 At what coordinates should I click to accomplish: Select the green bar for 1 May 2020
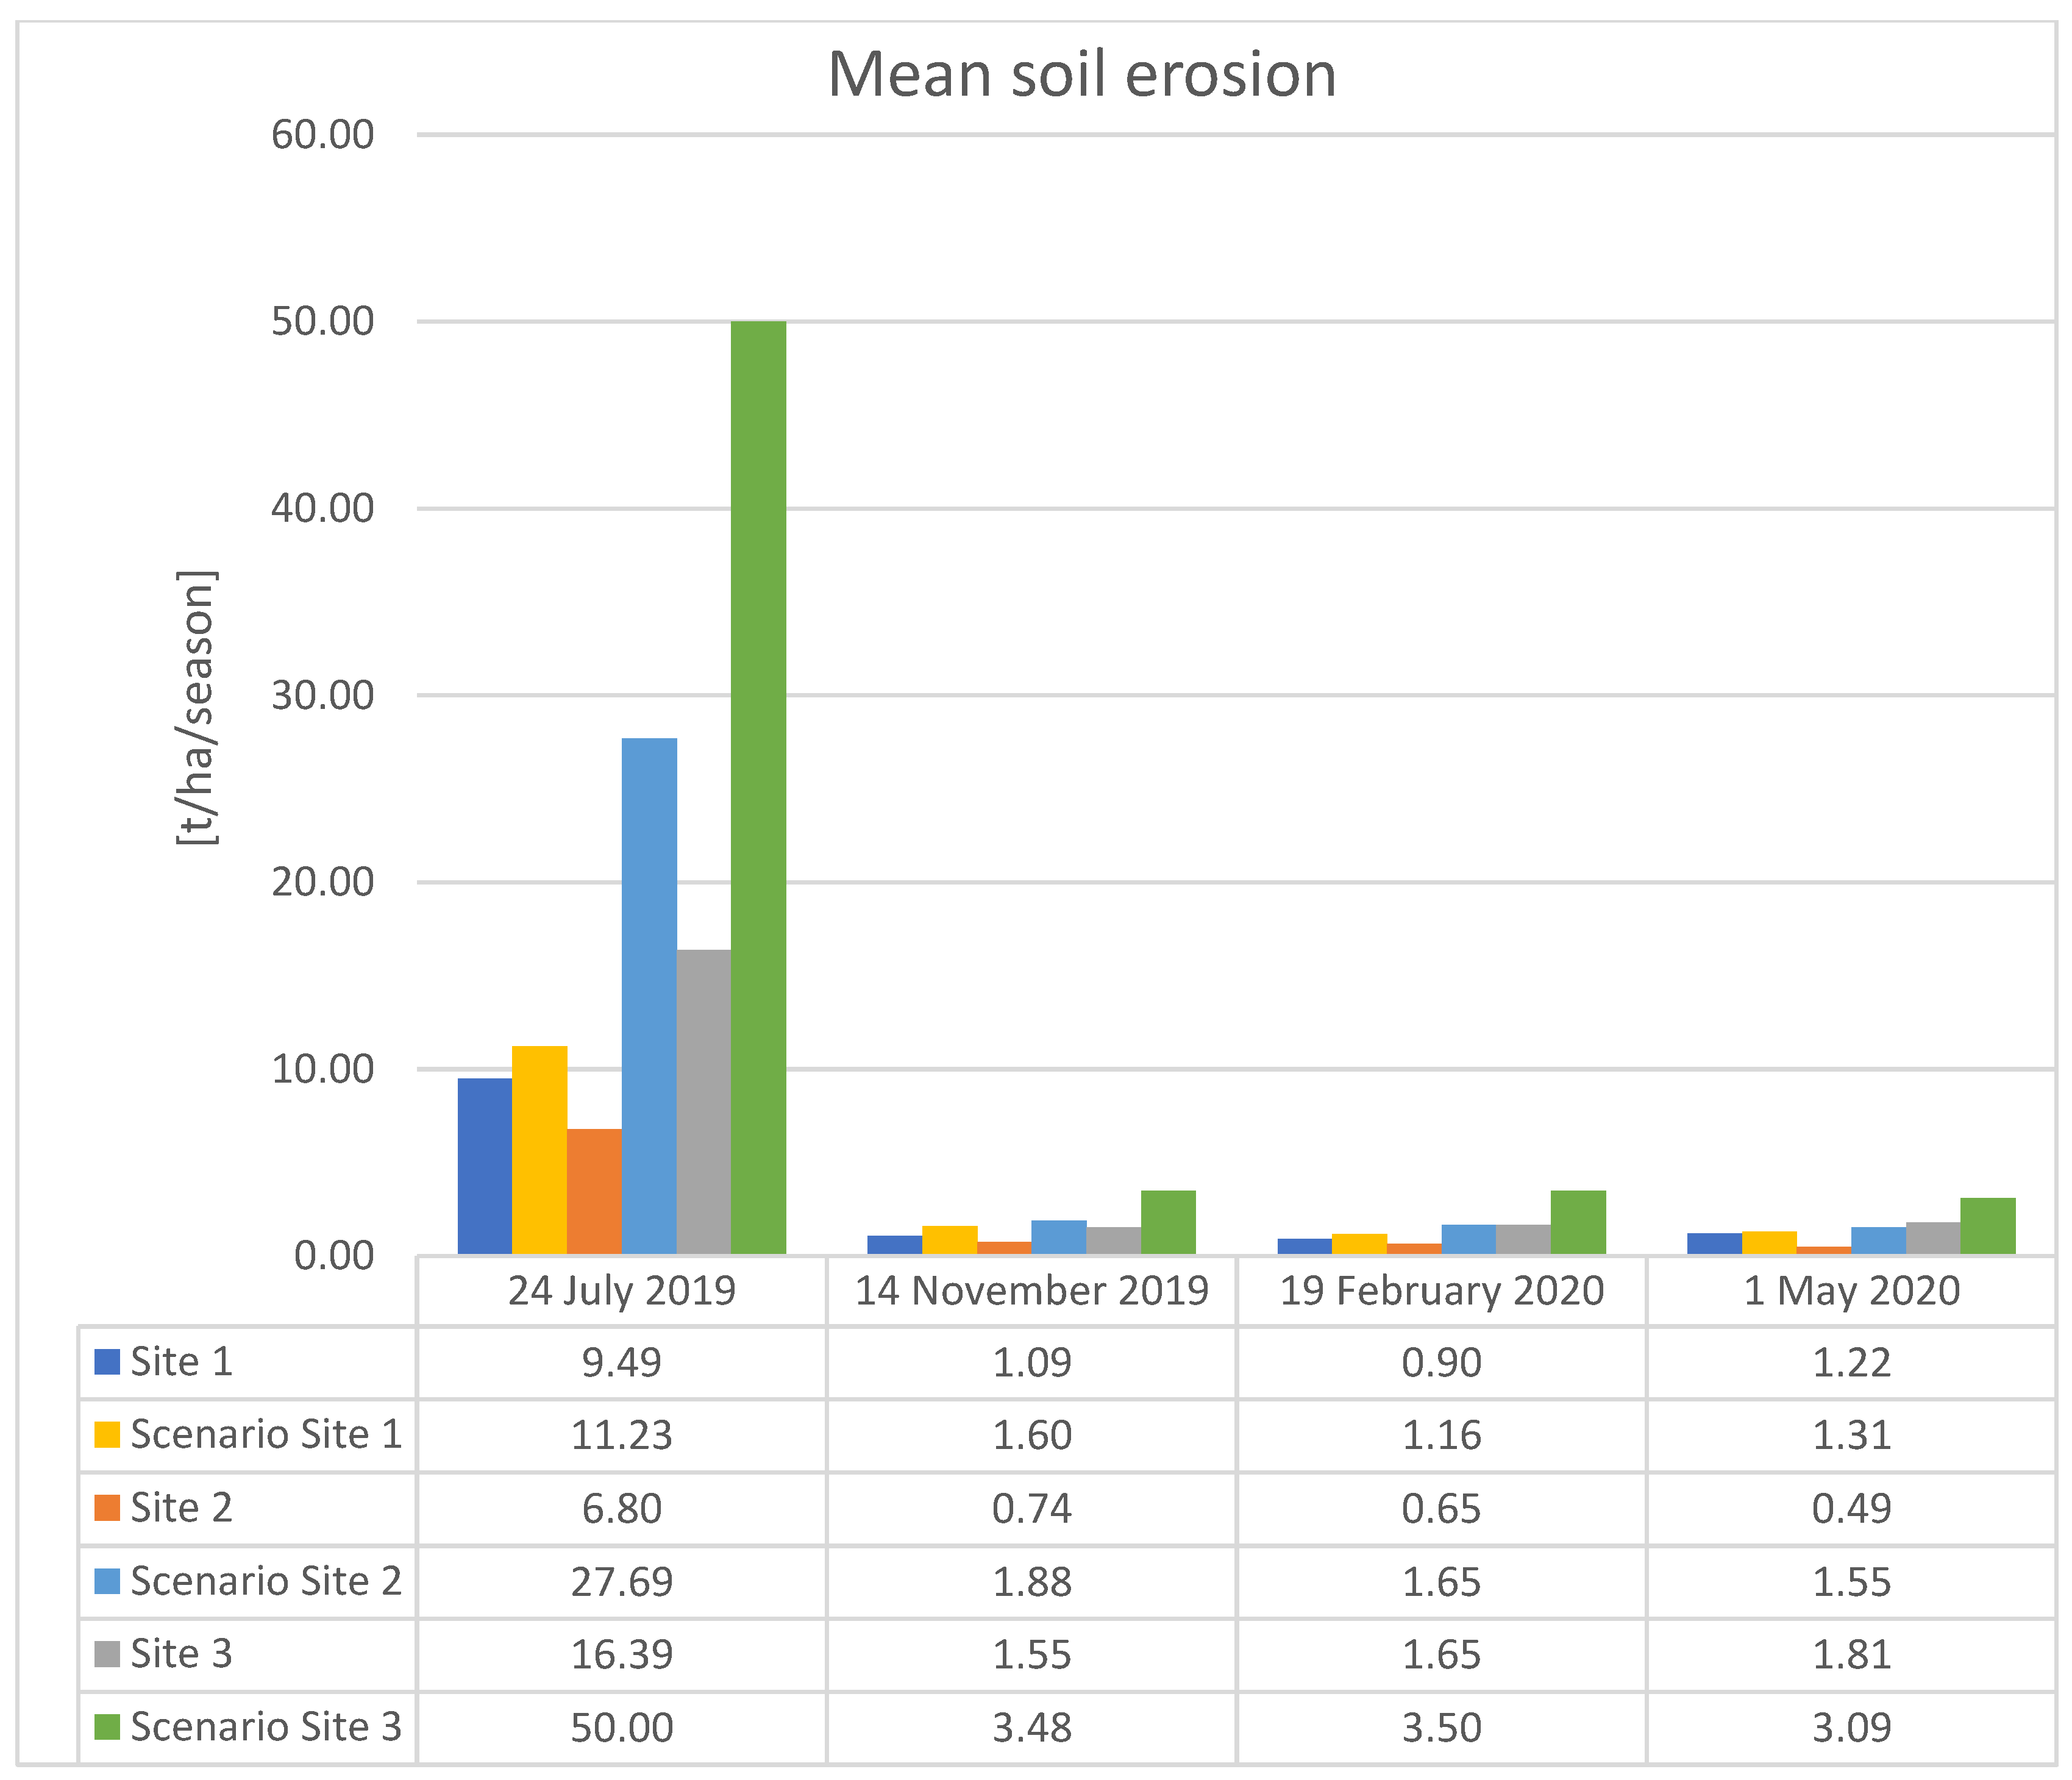click(x=1988, y=1226)
